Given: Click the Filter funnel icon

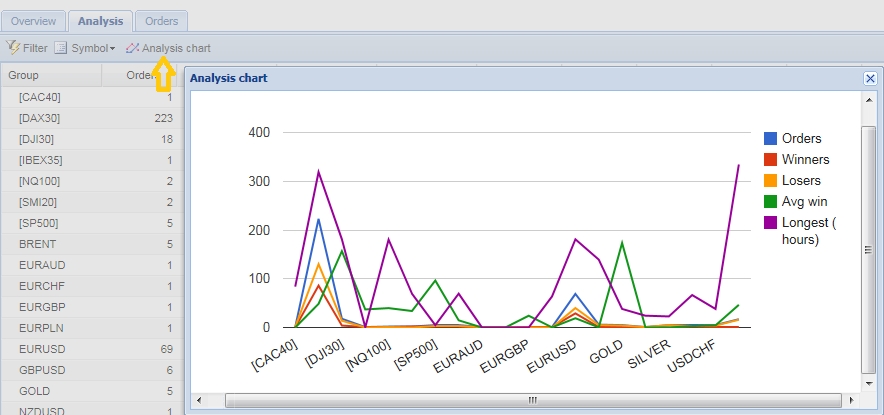Looking at the screenshot, I should pos(13,48).
